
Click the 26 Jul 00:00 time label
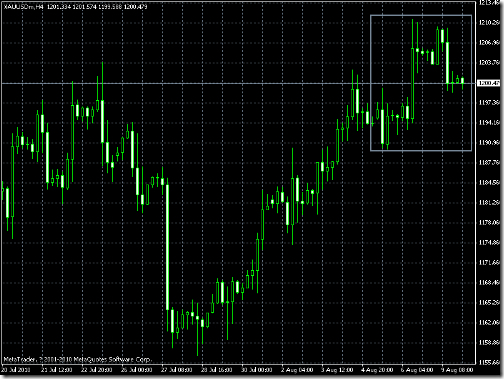[x=137, y=370]
